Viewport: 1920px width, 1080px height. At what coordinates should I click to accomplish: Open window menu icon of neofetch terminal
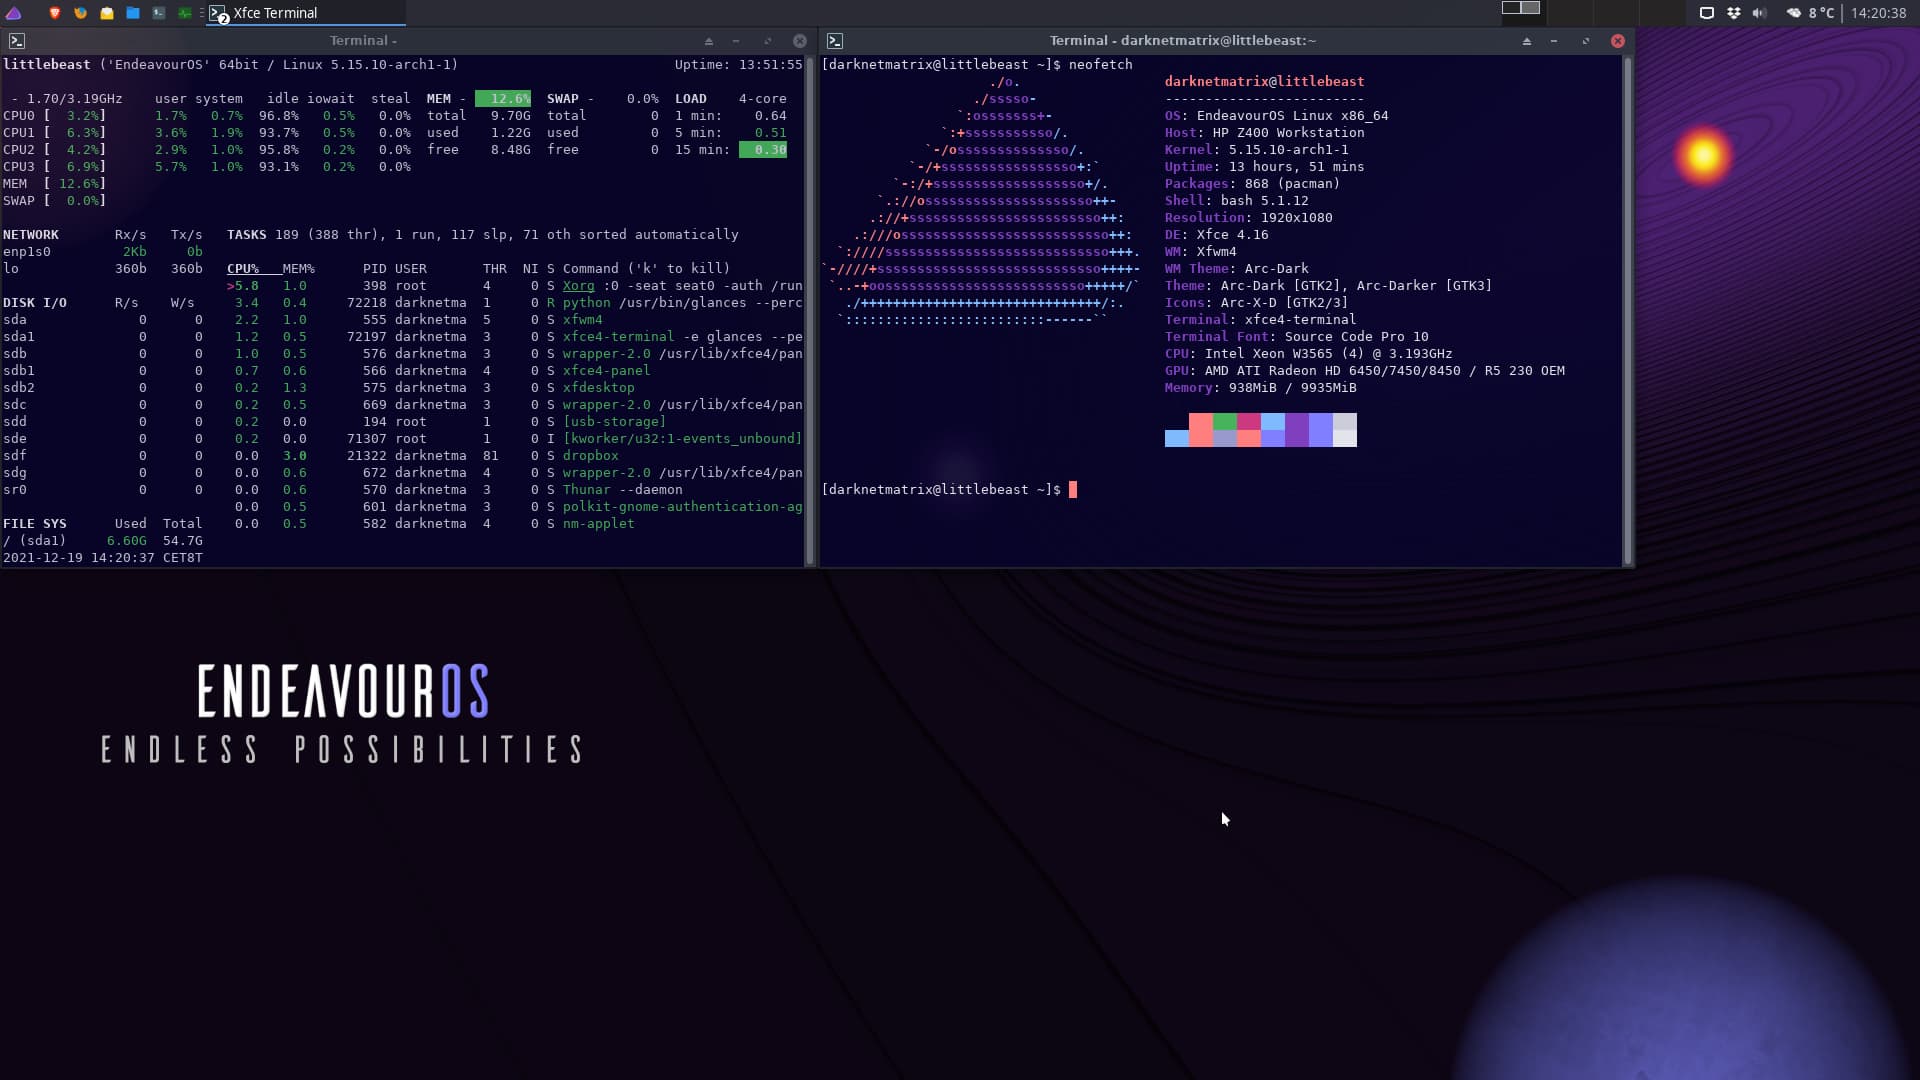[835, 41]
